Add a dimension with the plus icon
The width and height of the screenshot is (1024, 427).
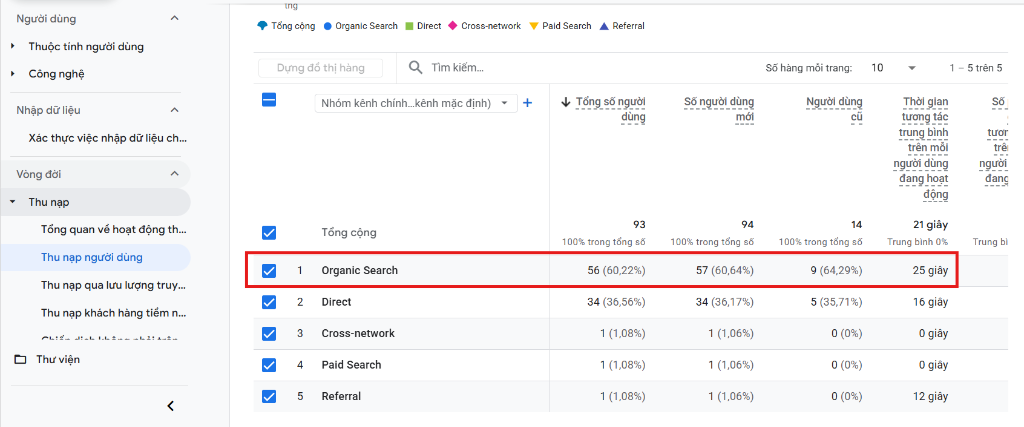click(528, 103)
